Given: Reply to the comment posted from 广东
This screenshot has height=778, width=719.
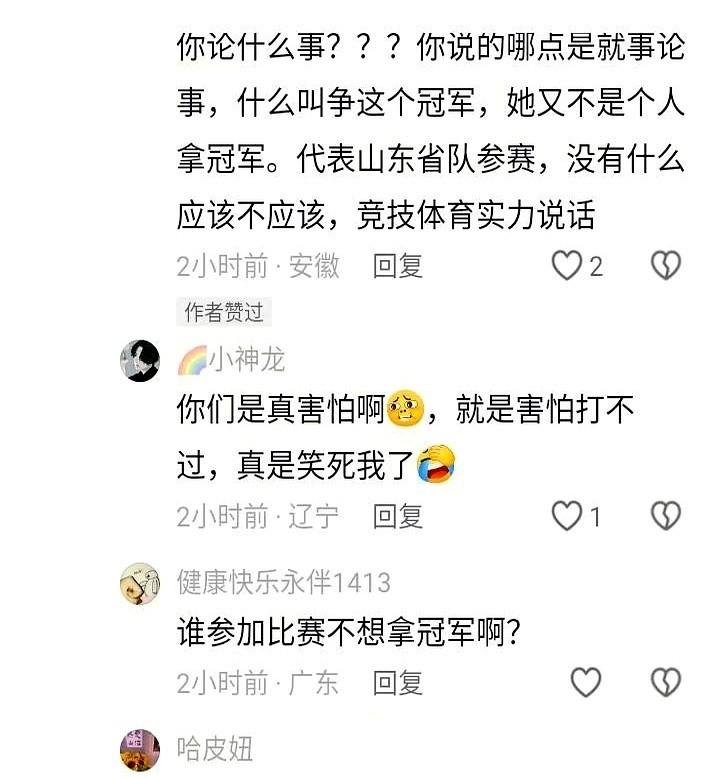Looking at the screenshot, I should pyautogui.click(x=397, y=683).
